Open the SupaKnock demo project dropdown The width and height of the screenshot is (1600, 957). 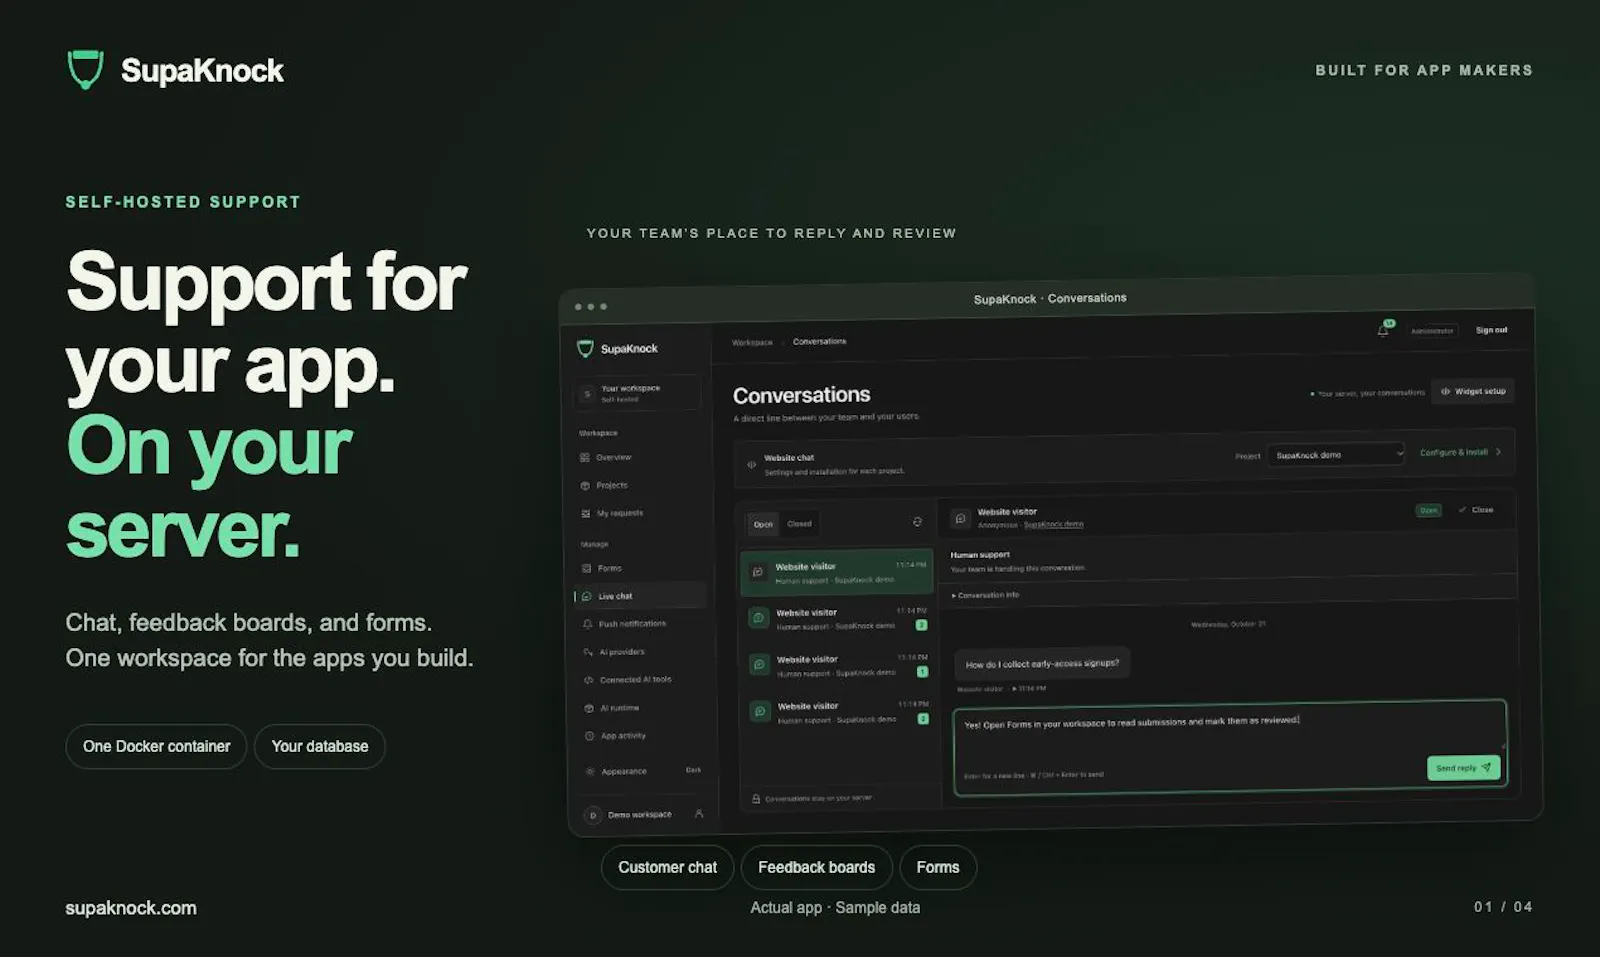[x=1336, y=455]
